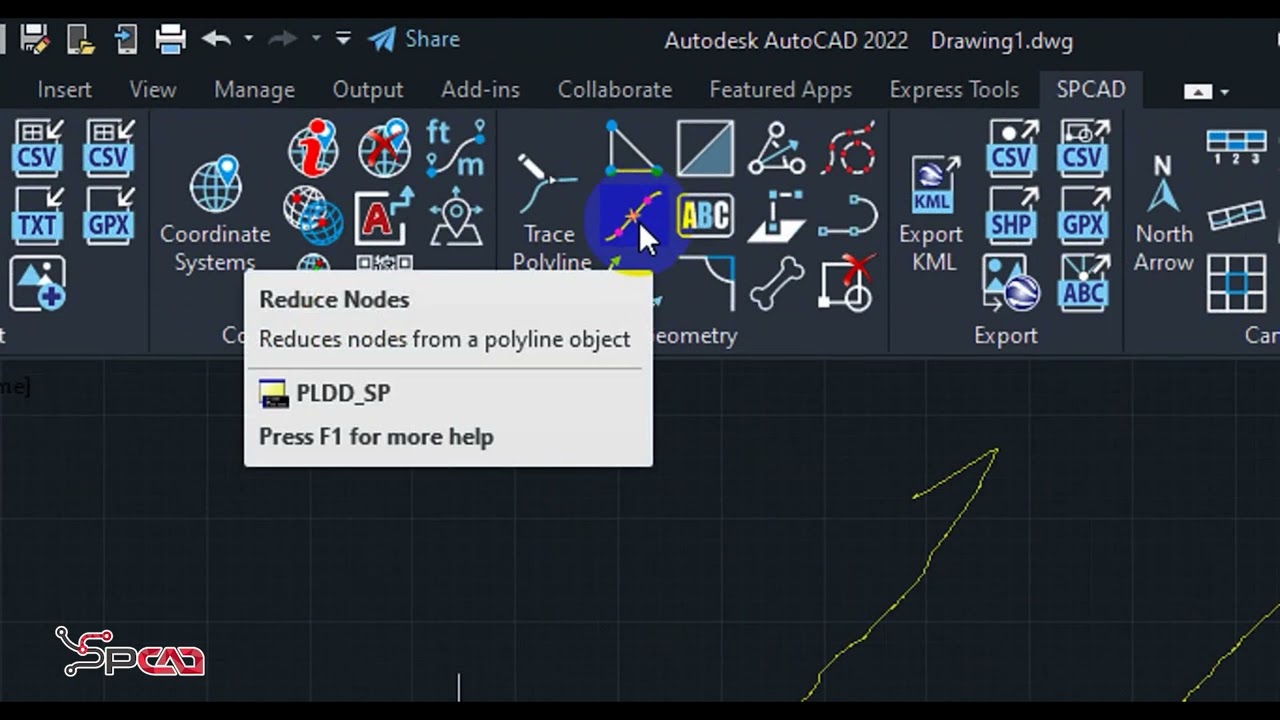Click the yellow ABC text icon
1280x720 pixels.
click(705, 216)
